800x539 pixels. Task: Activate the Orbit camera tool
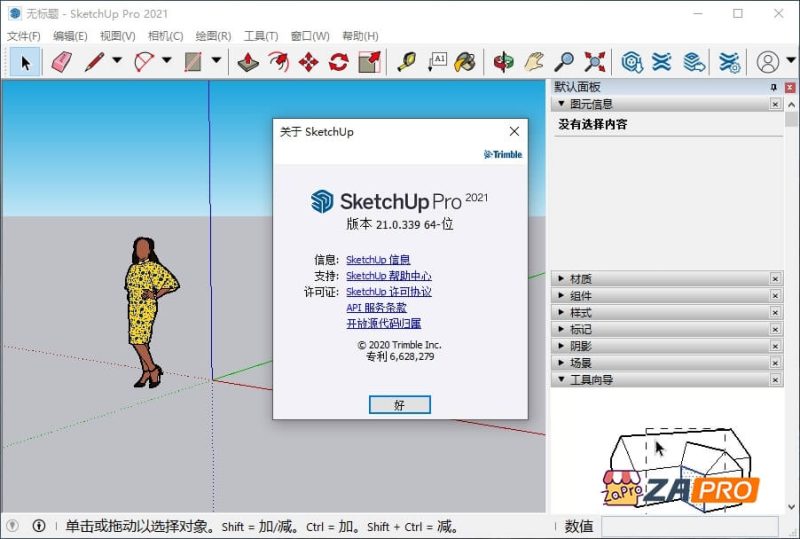click(503, 62)
